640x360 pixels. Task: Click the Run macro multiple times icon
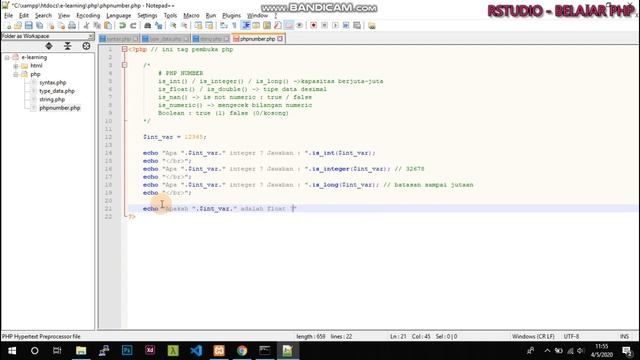(x=346, y=26)
